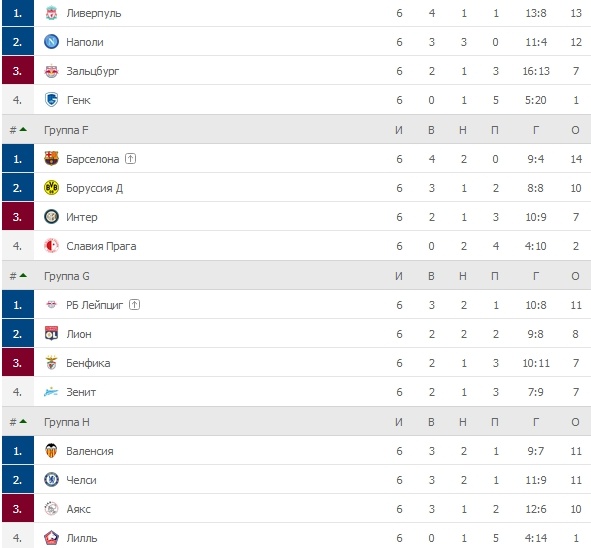Click the upward arrow badge next to Барселона

coord(130,159)
